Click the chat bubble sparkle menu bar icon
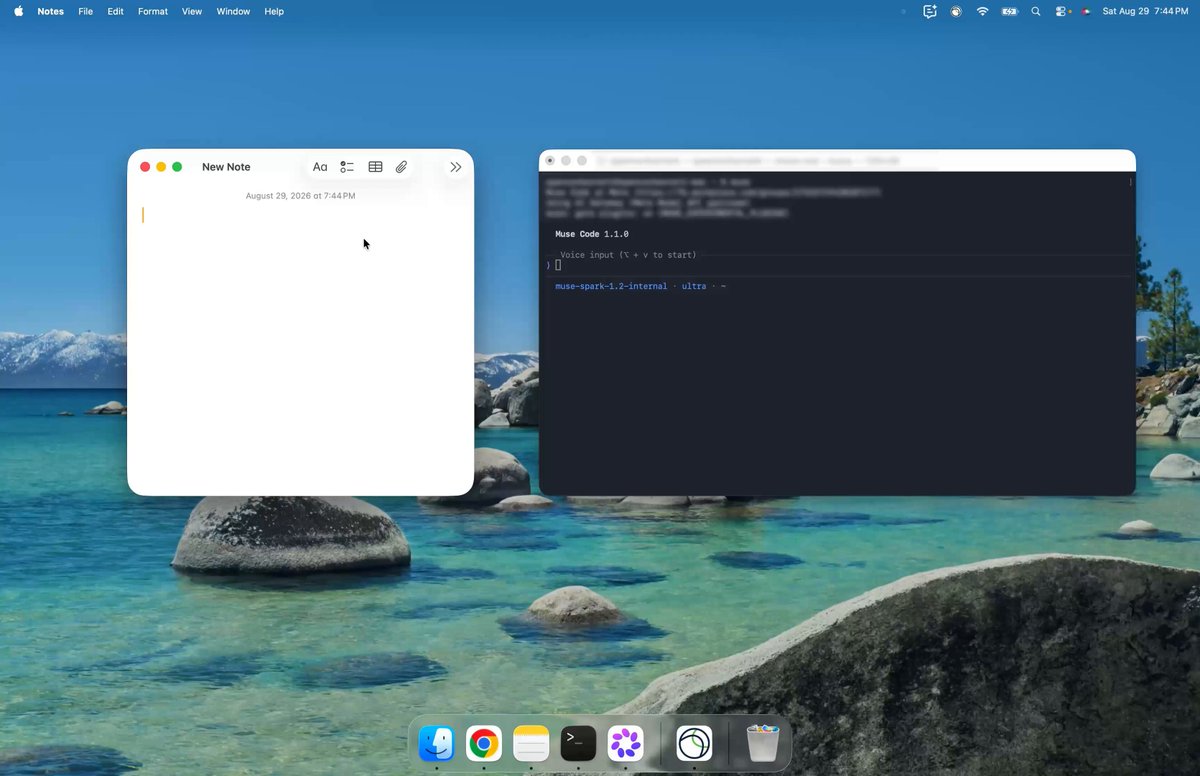The width and height of the screenshot is (1200, 776). click(x=930, y=11)
